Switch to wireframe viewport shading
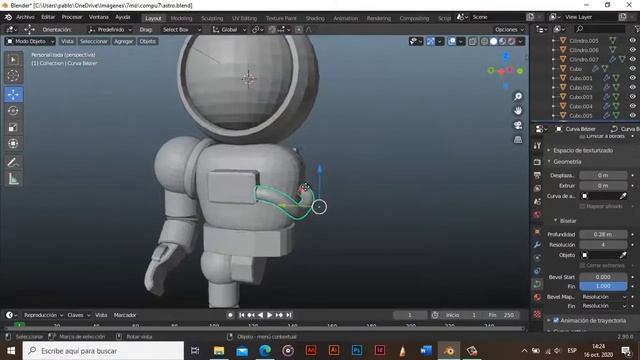 pos(484,41)
